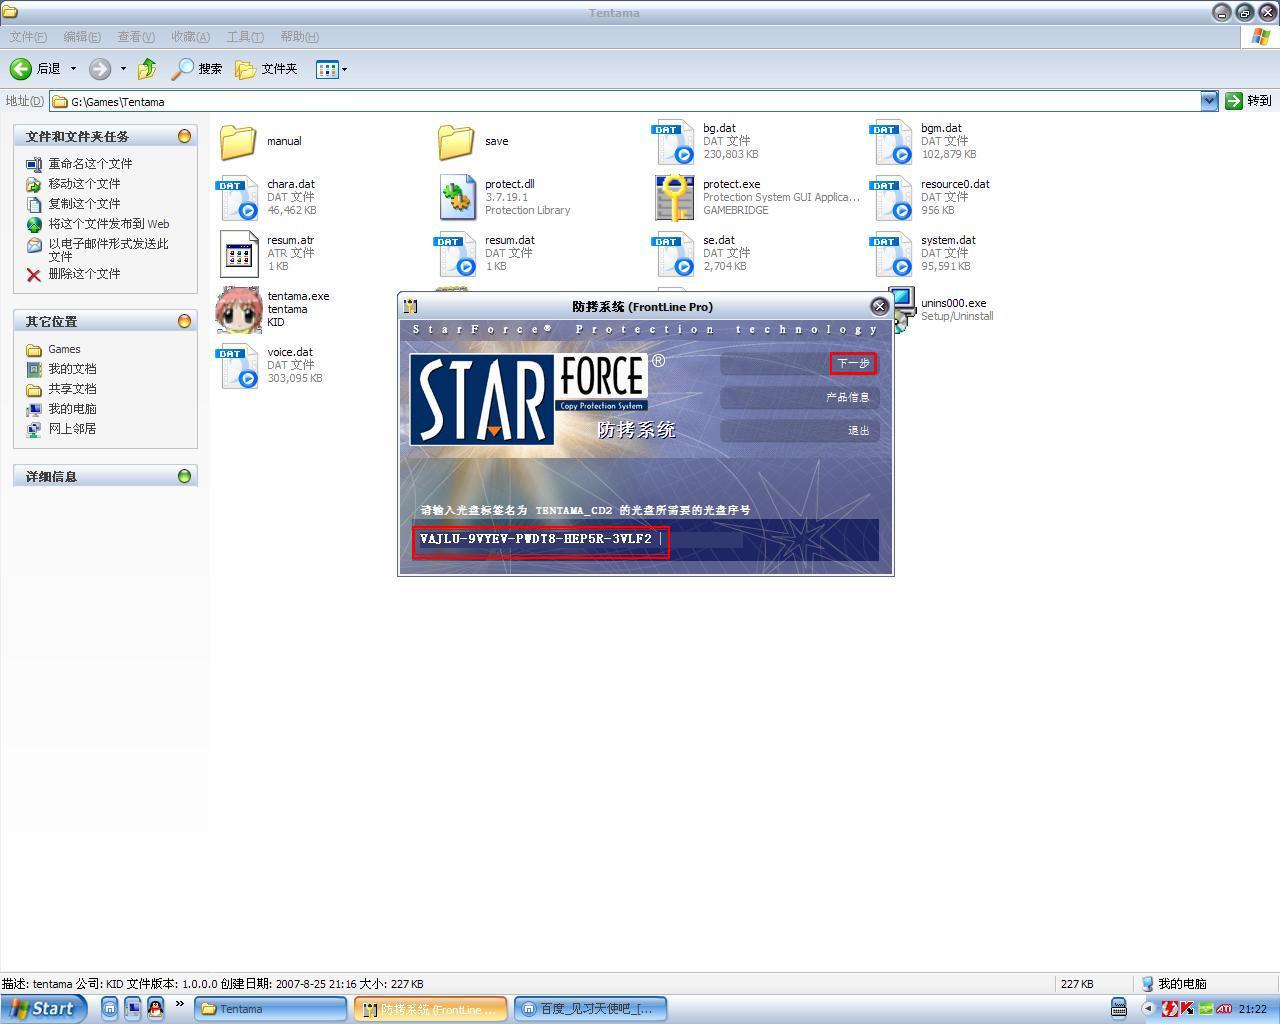This screenshot has height=1024, width=1280.
Task: Toggle the Folders (文件夹) pane
Action: pos(267,69)
